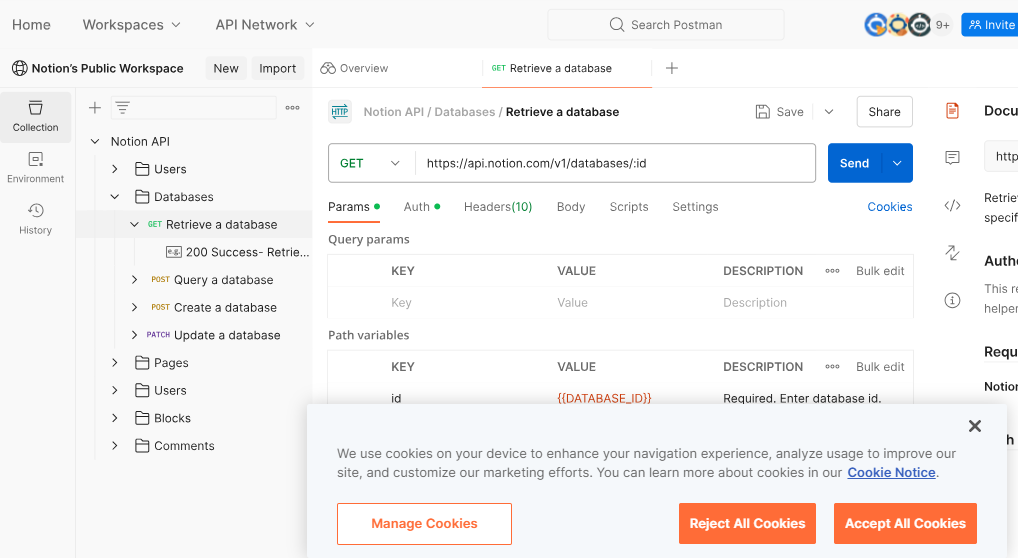The image size is (1018, 558).
Task: Click the HTTP request type icon
Action: (340, 112)
